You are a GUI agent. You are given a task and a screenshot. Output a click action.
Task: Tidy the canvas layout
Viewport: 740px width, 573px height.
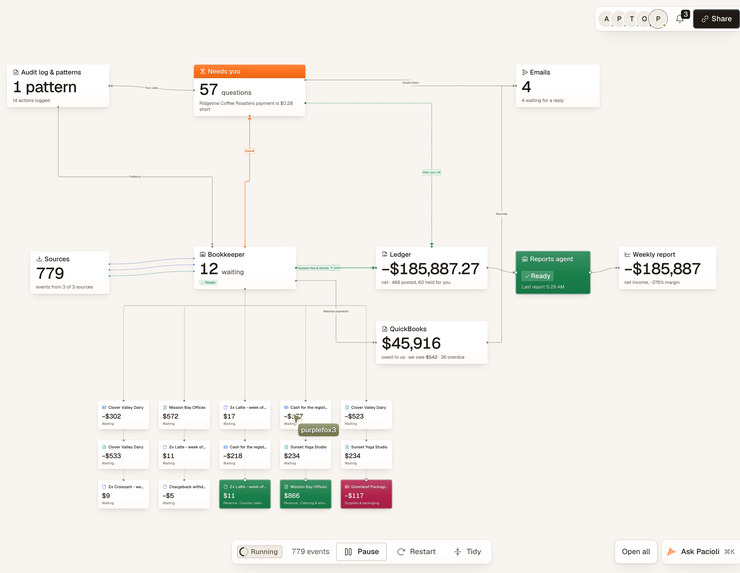(467, 552)
